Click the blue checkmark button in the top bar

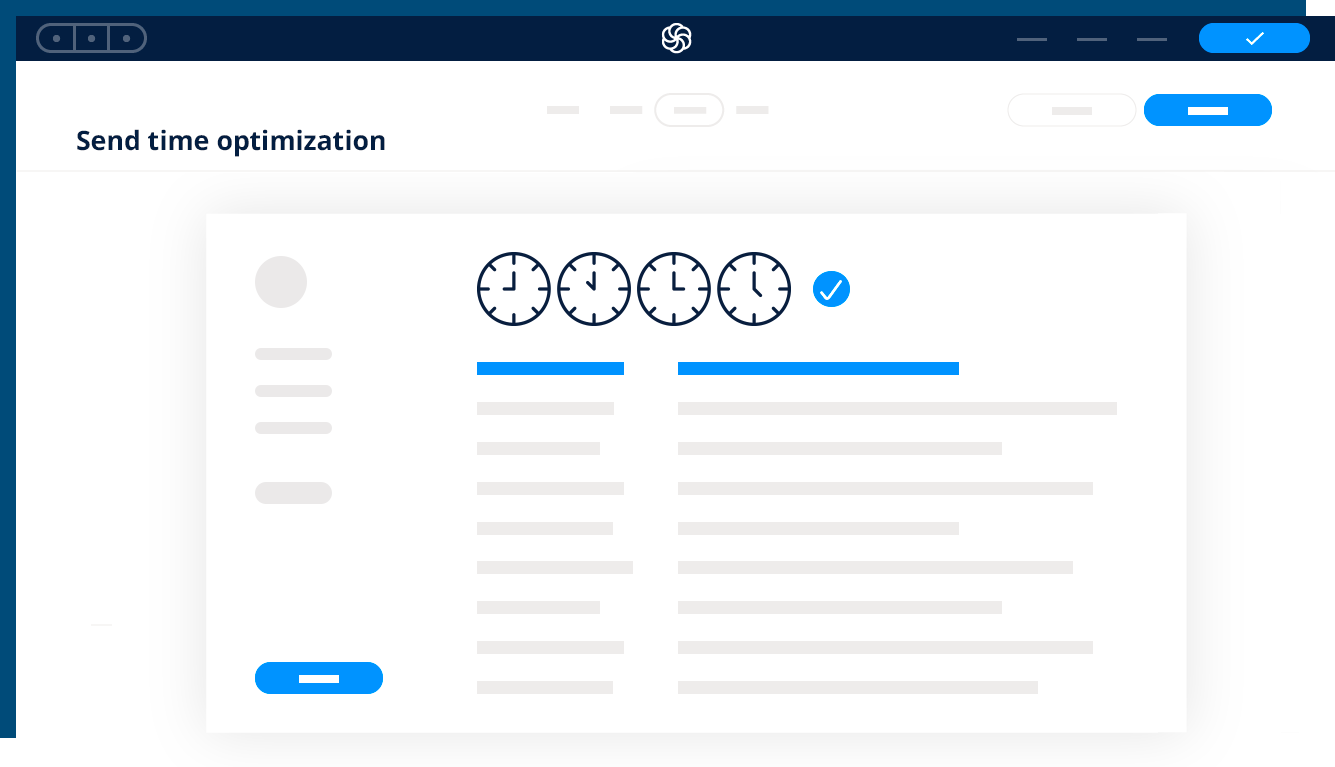coord(1254,38)
